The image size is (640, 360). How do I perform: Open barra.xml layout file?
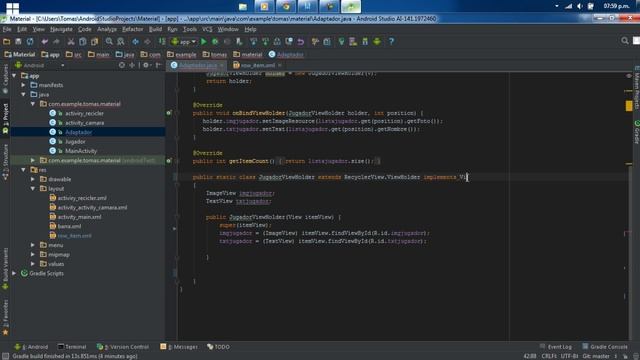pyautogui.click(x=69, y=226)
